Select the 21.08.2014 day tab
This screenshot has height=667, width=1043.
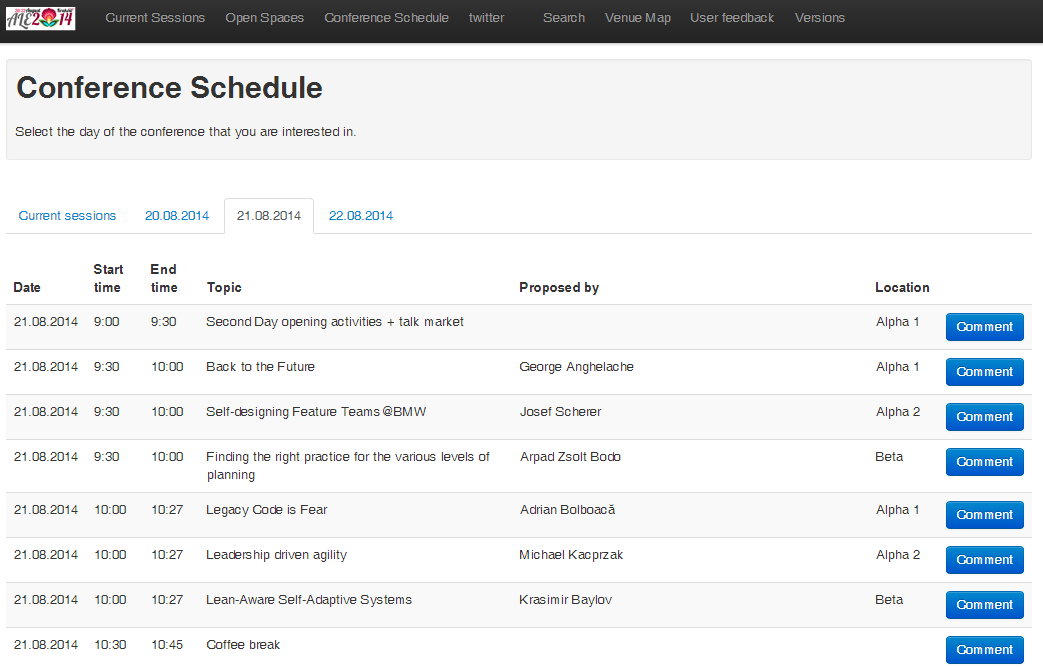click(269, 216)
